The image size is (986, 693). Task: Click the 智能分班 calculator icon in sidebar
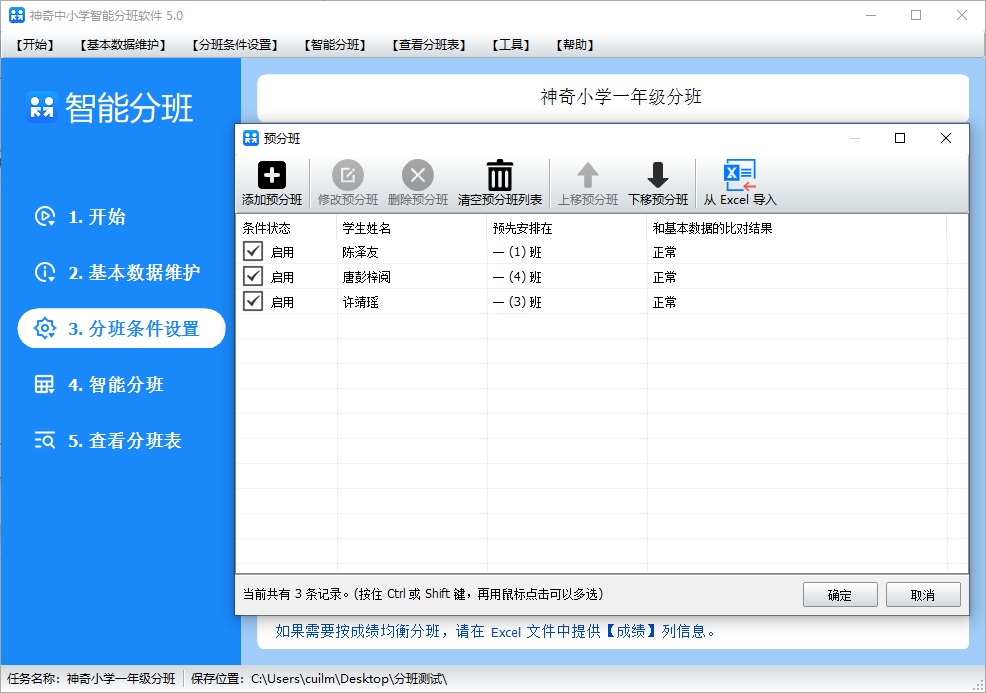45,384
